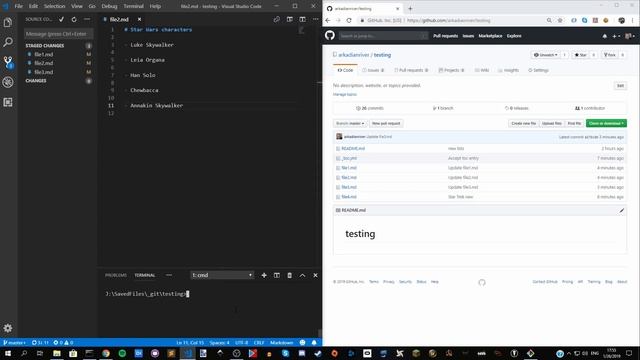Click the green Clone or download button
640x360 pixels.
606,123
